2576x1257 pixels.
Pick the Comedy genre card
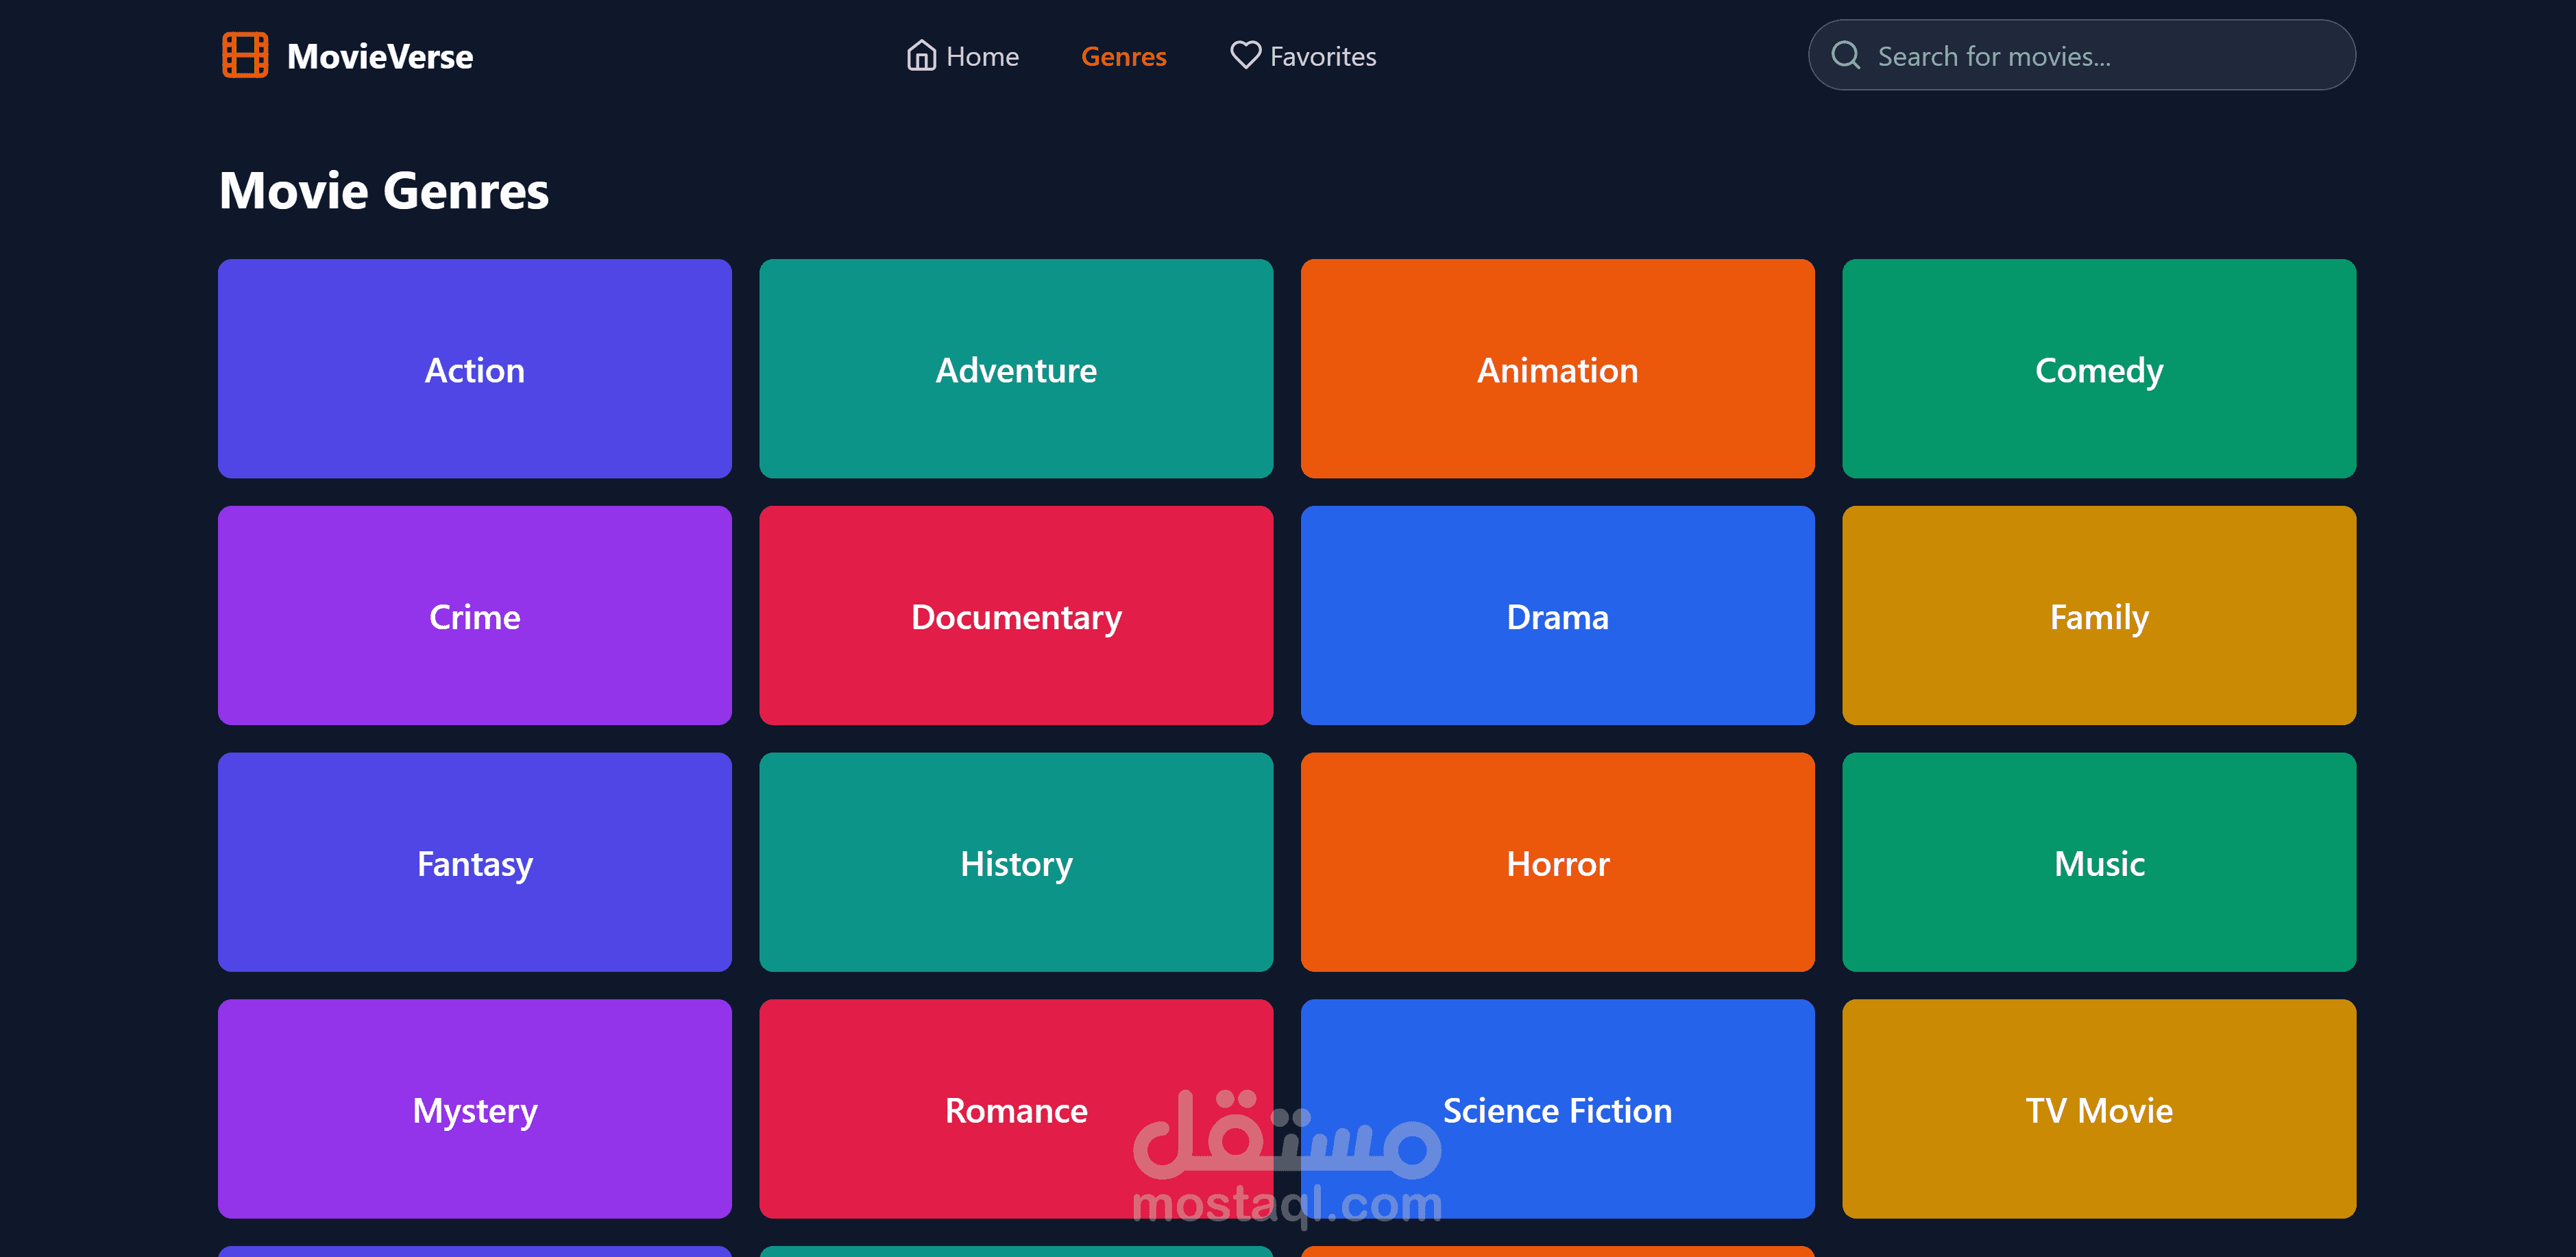click(2098, 369)
